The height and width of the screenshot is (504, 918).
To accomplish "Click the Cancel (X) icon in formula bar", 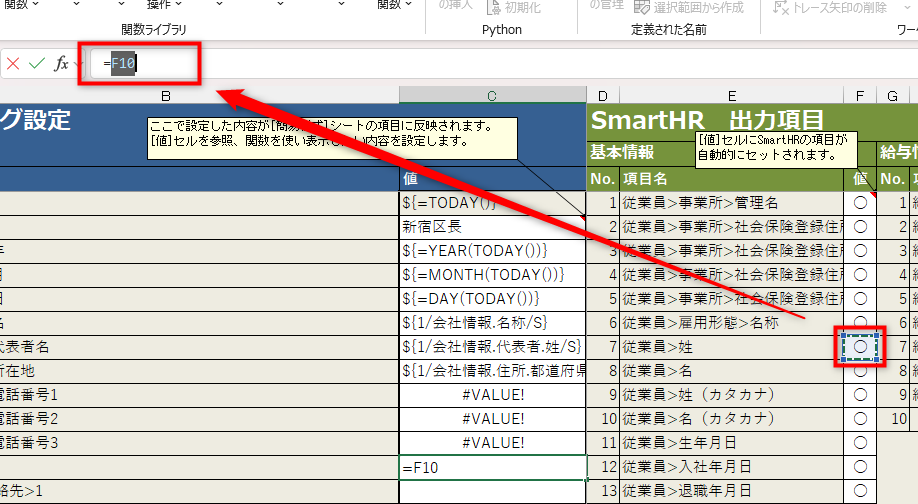I will [13, 64].
